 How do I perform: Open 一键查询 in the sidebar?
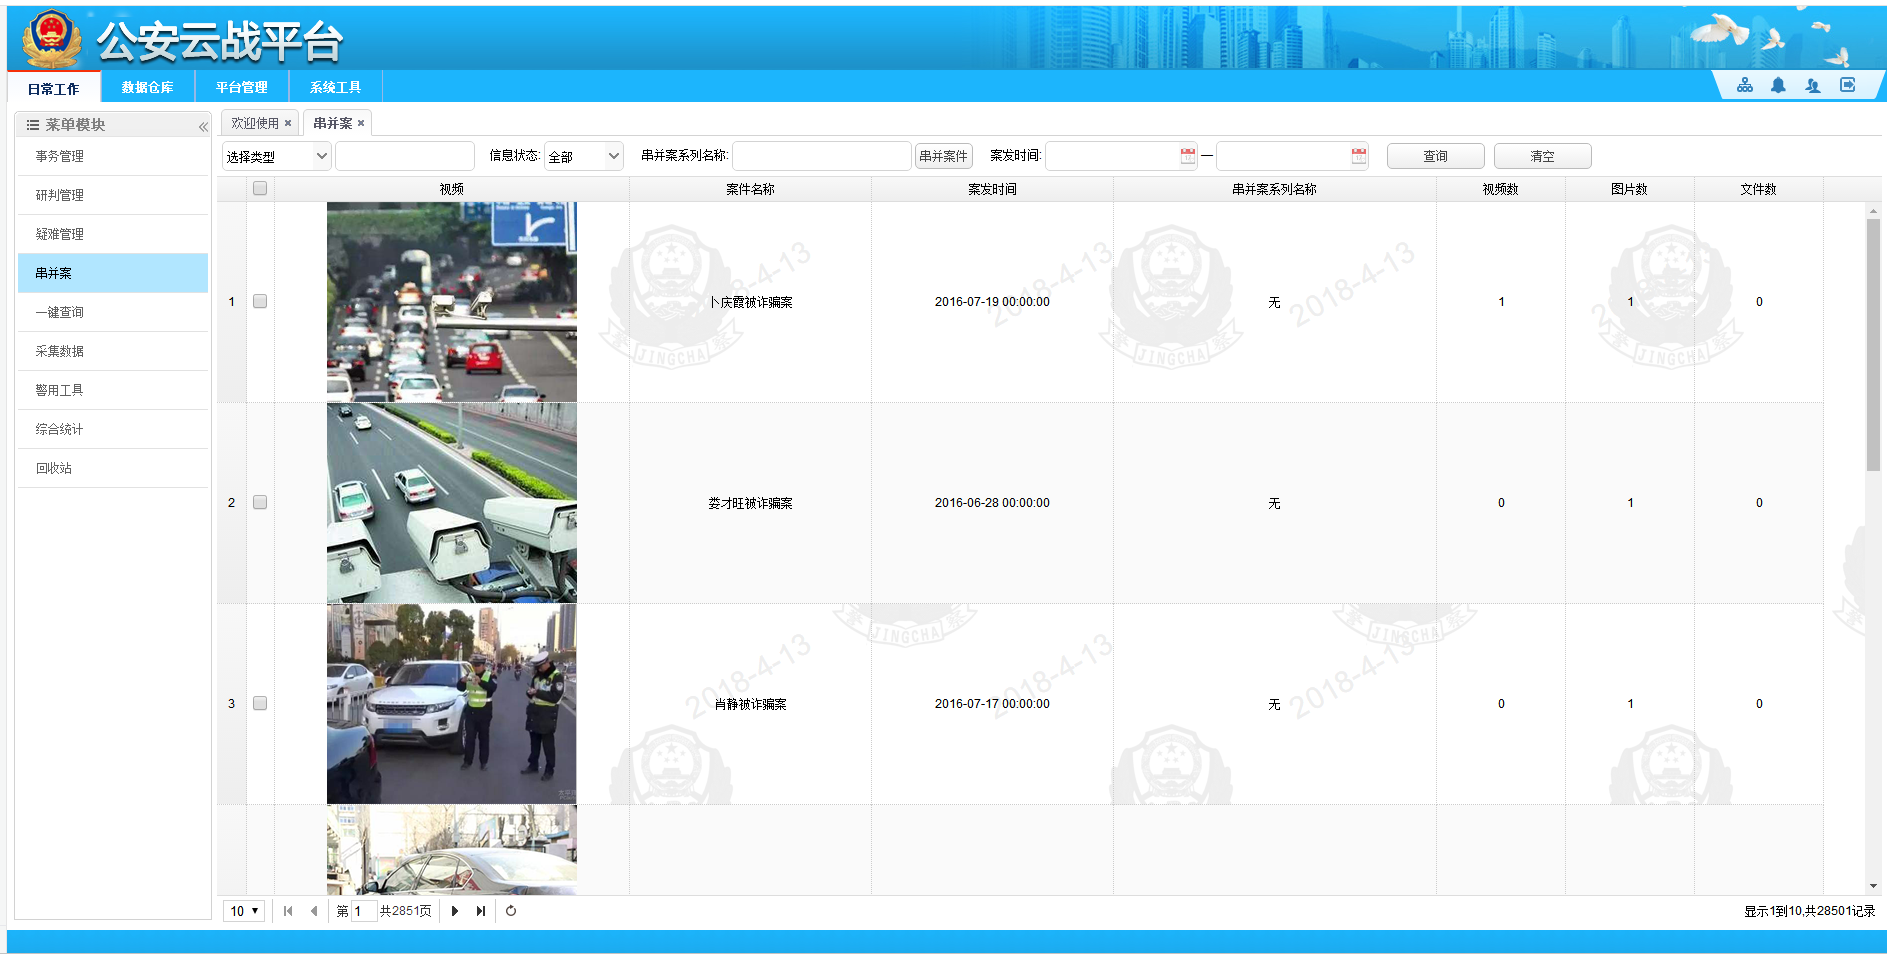coord(113,312)
